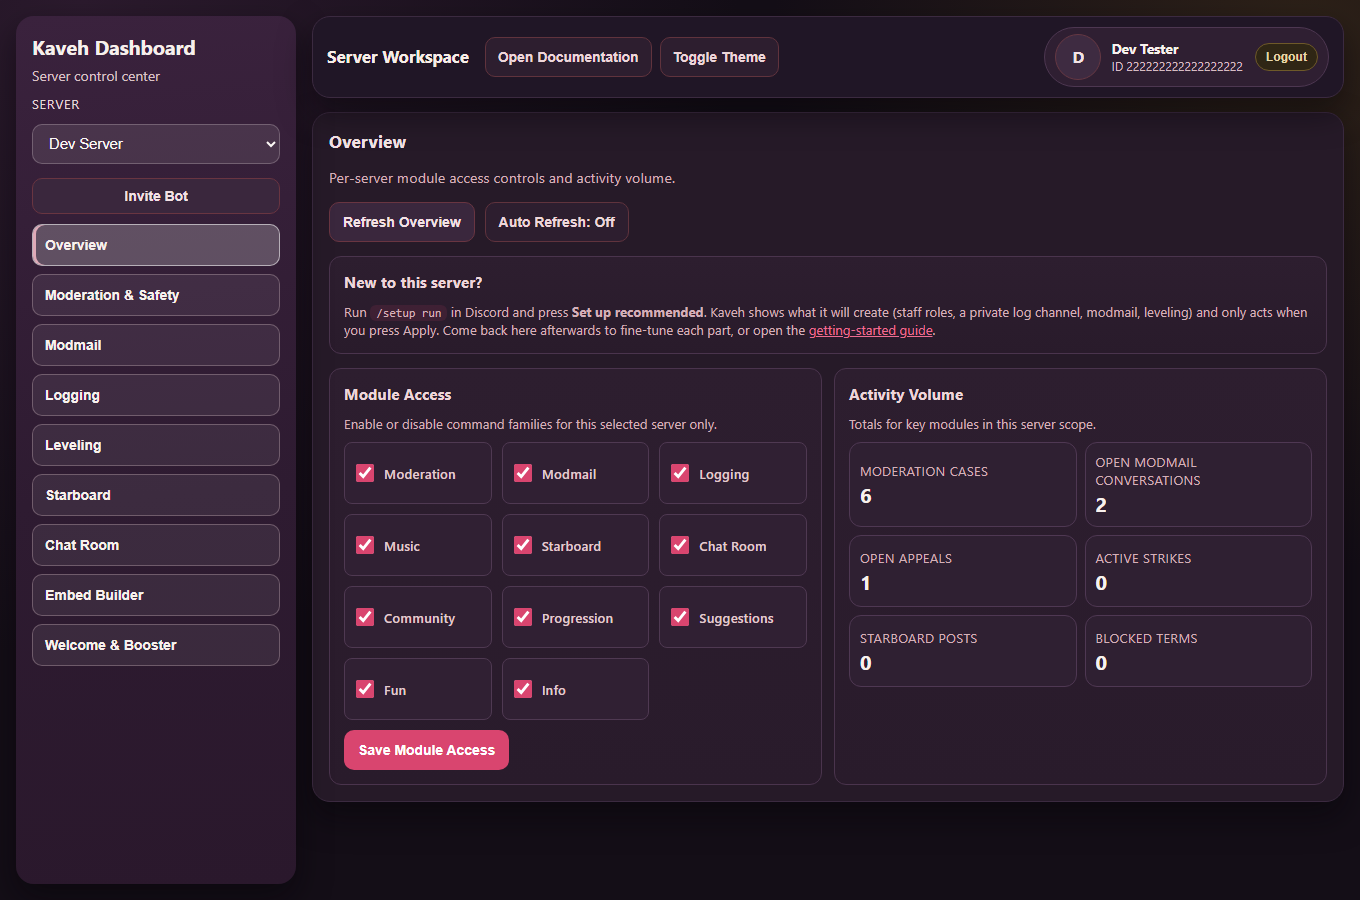This screenshot has height=900, width=1360.
Task: Go to Moderation & Safety section
Action: [x=156, y=295]
